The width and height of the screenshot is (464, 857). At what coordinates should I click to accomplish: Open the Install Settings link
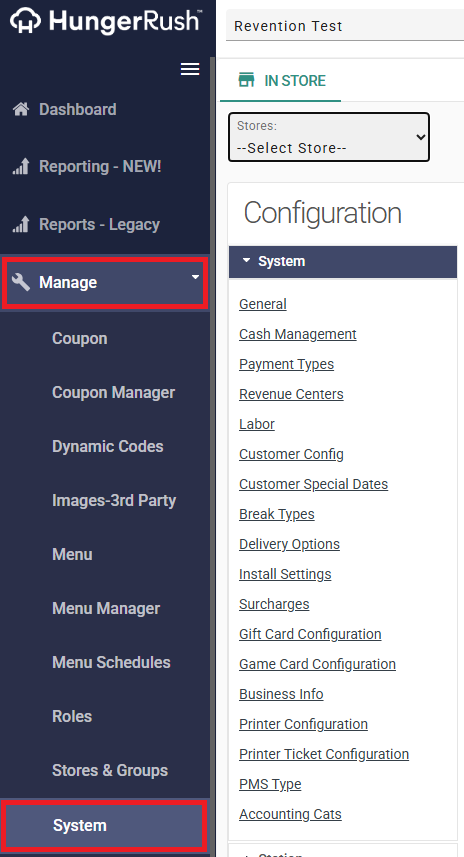coord(285,574)
